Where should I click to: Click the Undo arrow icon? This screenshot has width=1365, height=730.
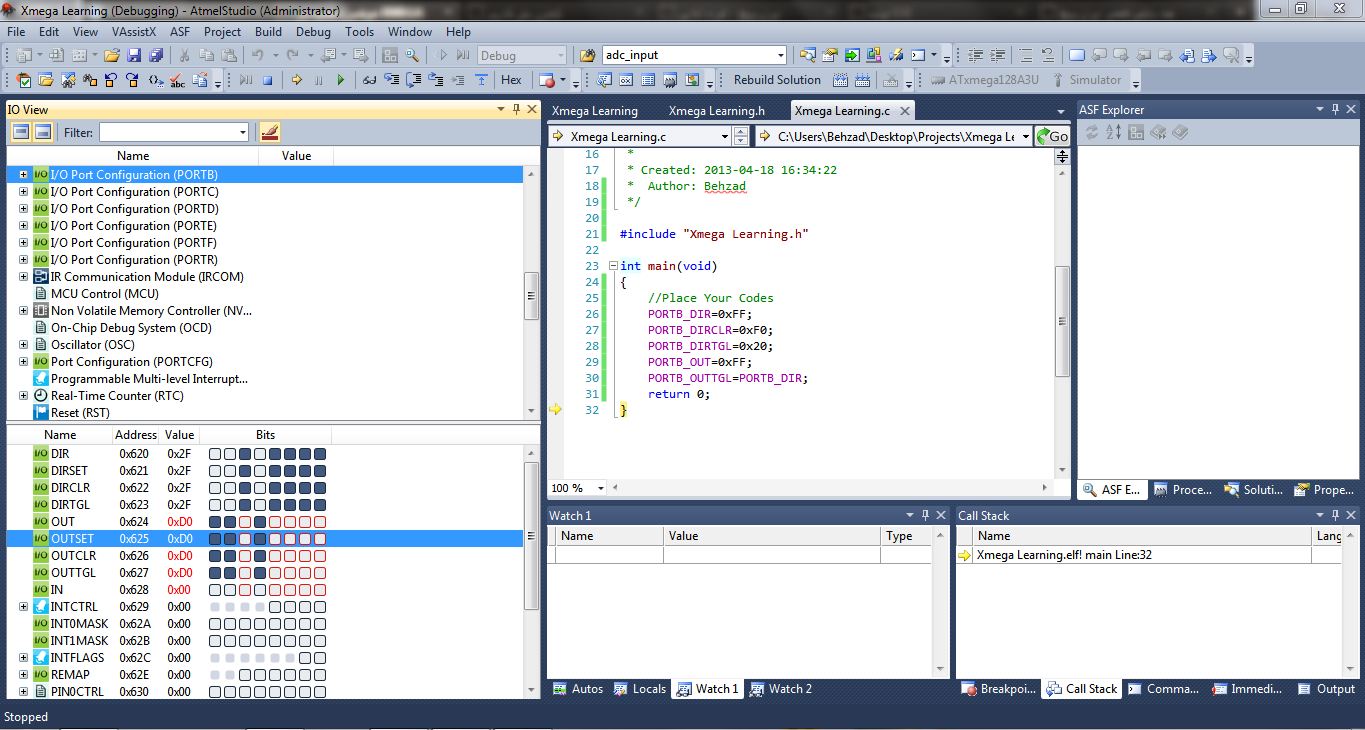(x=258, y=55)
